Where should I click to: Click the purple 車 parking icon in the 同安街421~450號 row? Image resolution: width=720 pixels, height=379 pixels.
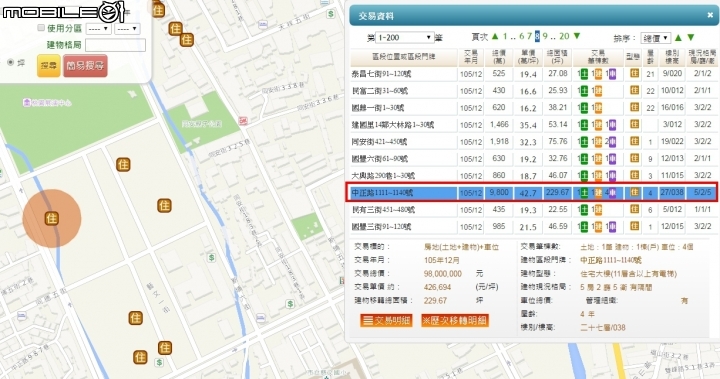point(612,142)
